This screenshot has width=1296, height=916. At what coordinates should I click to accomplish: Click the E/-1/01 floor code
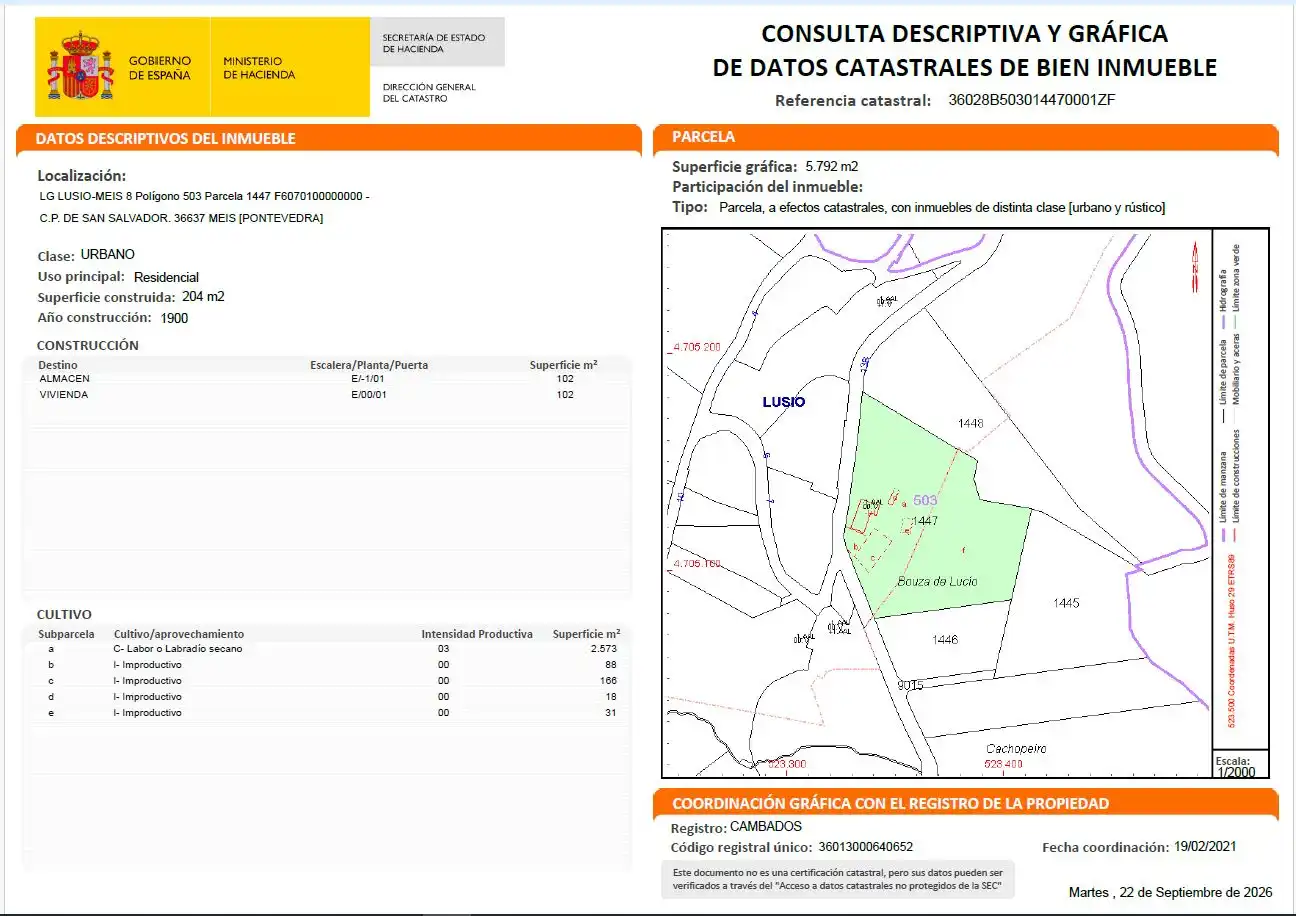point(369,379)
